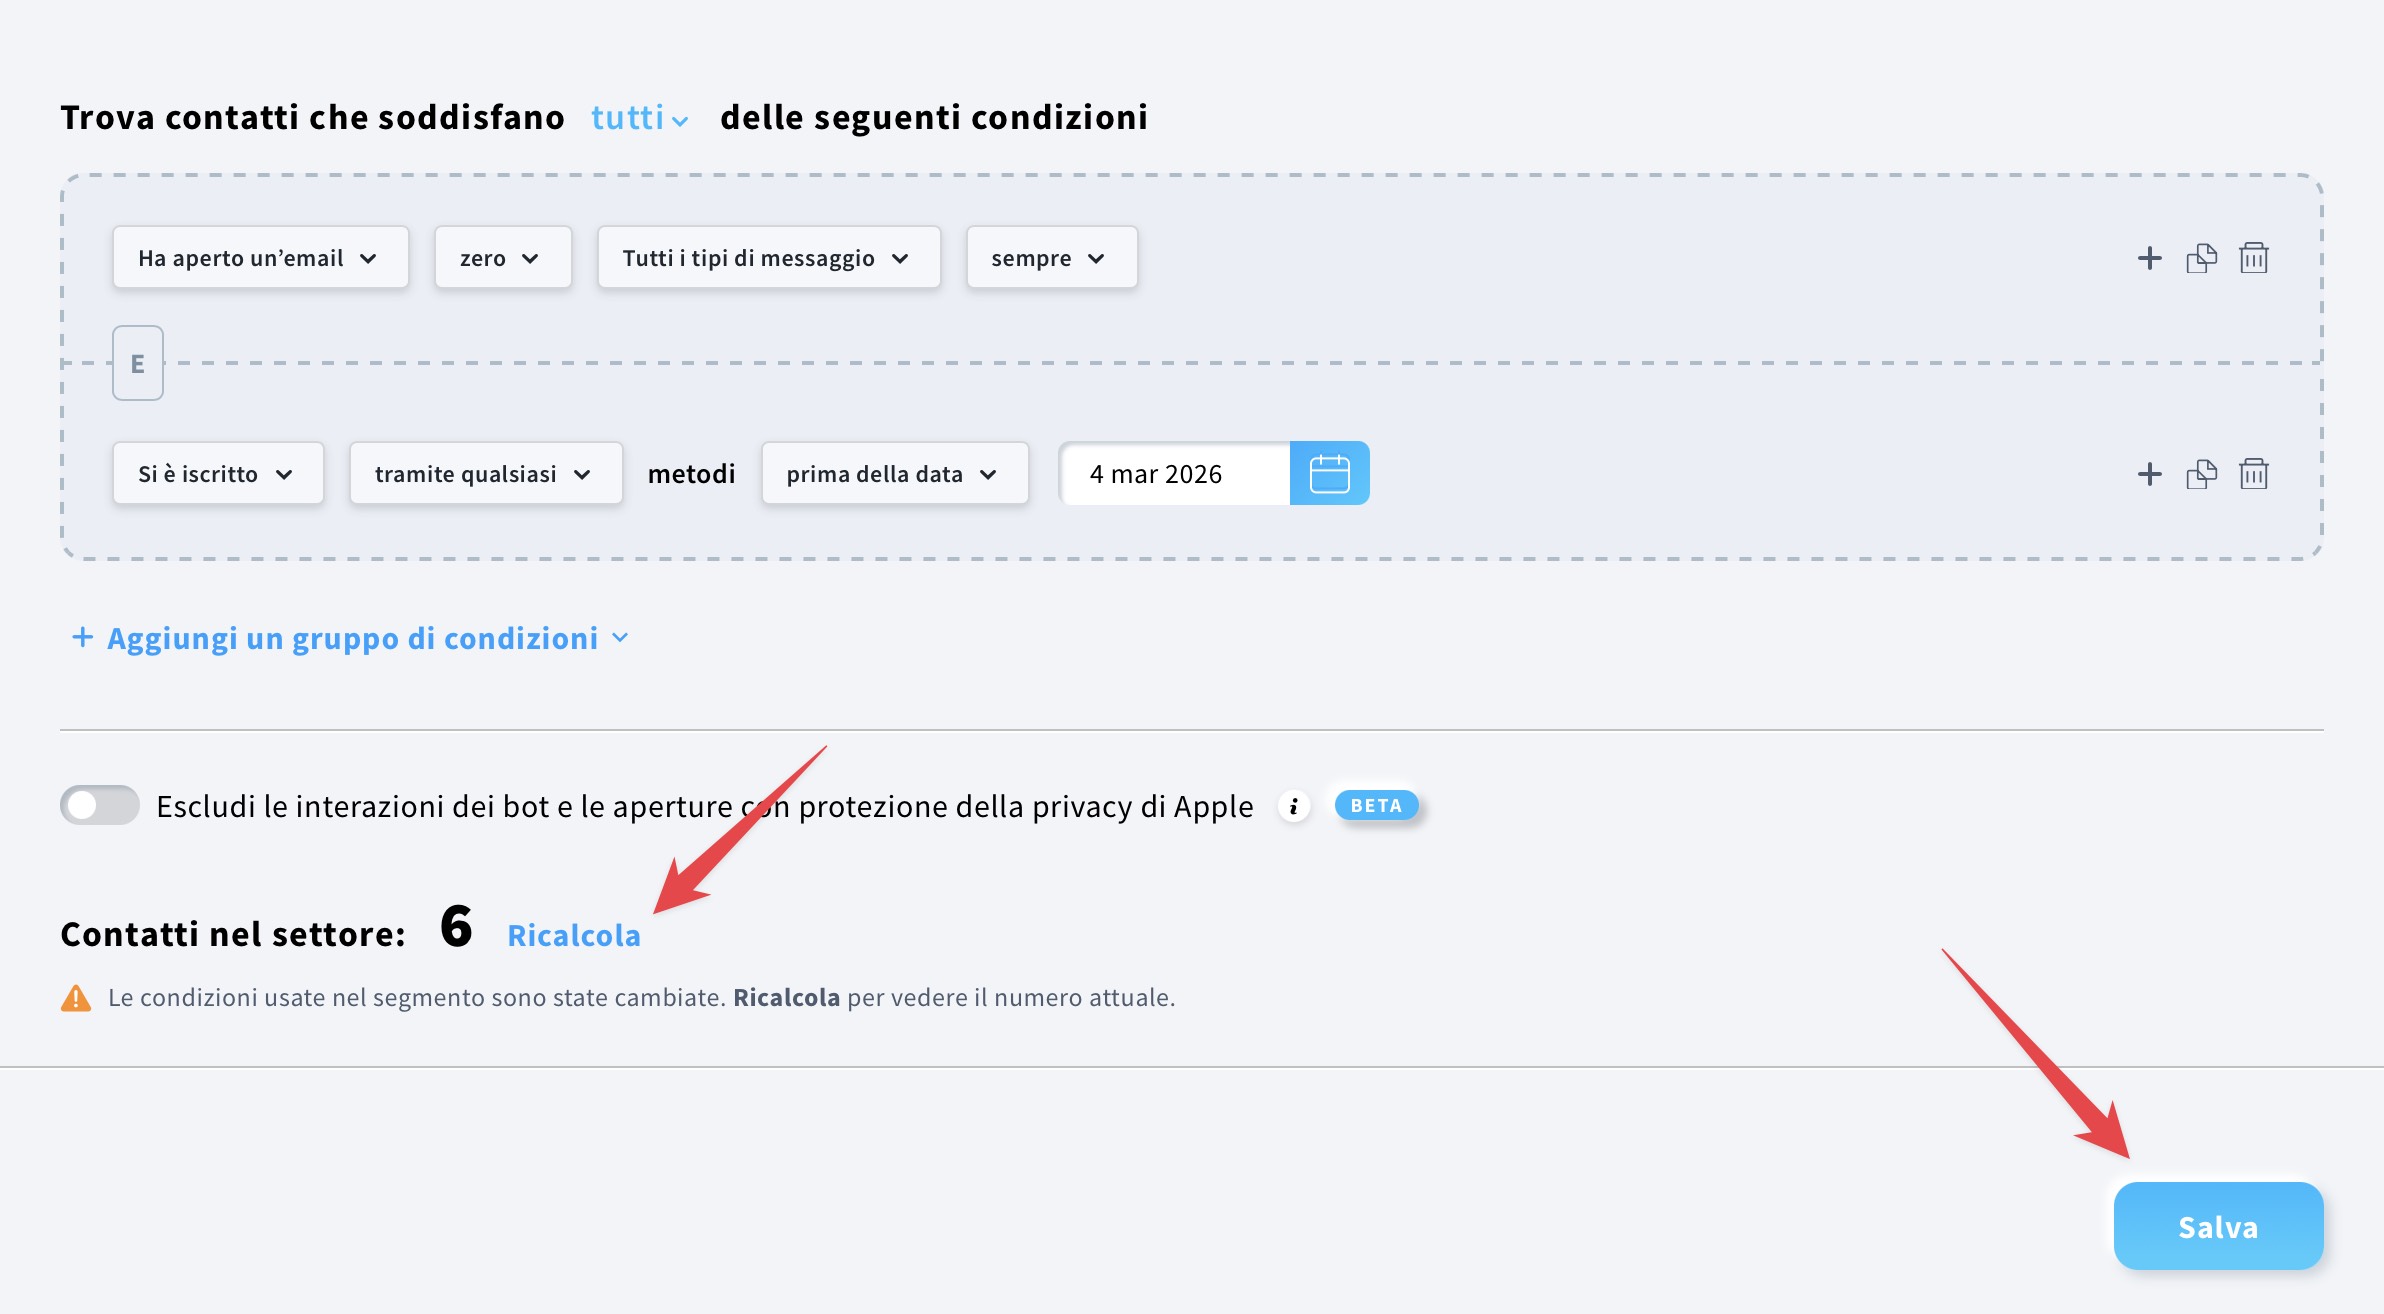Open the calendar date picker
2384x1314 pixels.
[x=1331, y=473]
